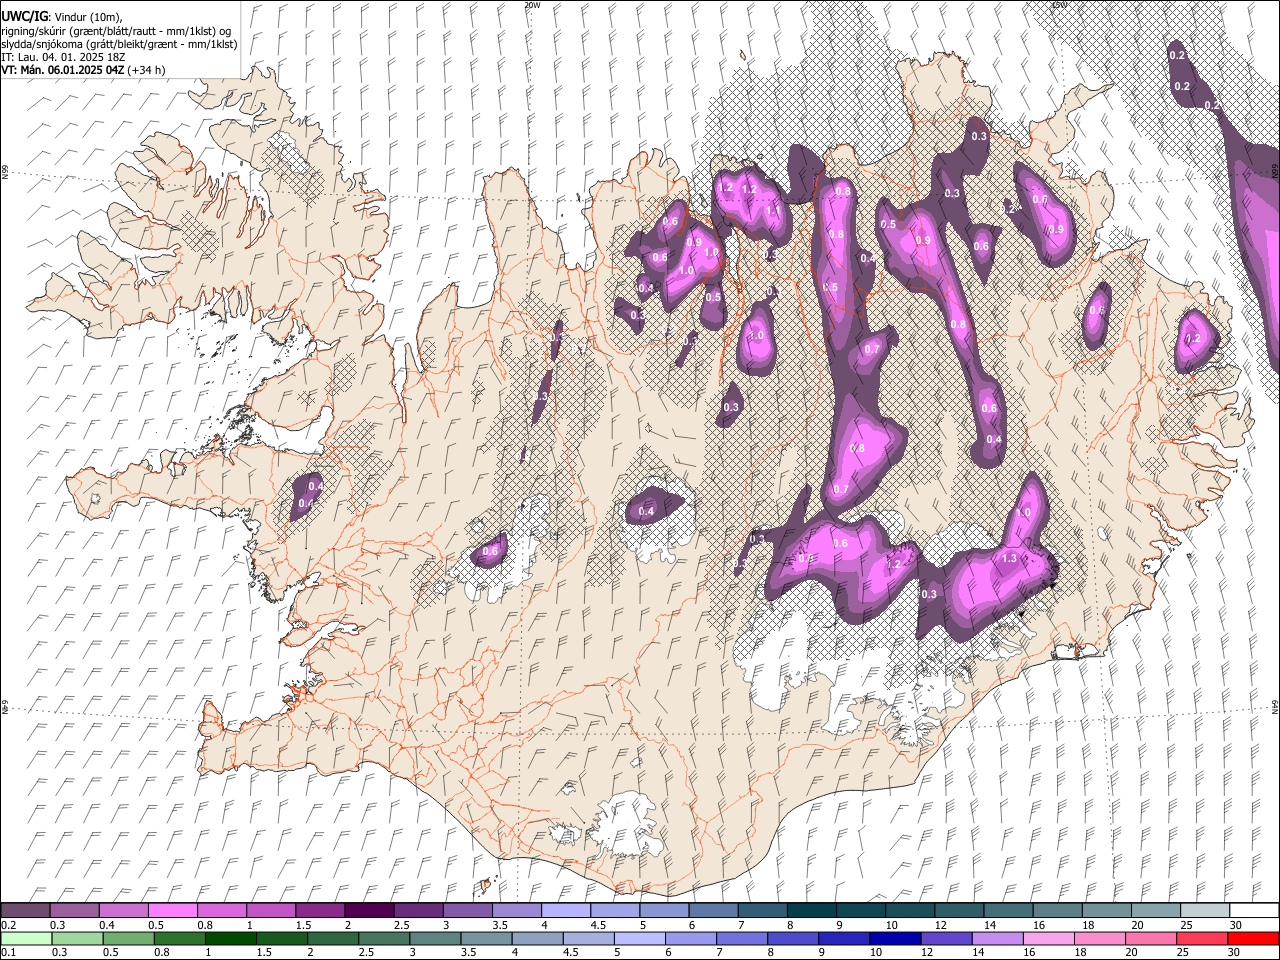Click the rain-scale swatch between 18 and 20

tap(1098, 938)
